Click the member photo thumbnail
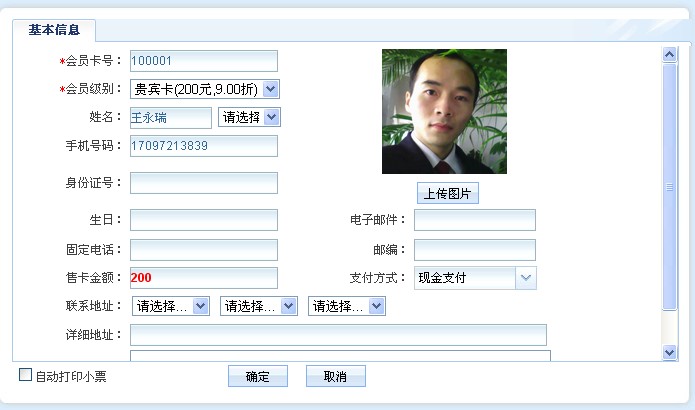 pyautogui.click(x=444, y=111)
